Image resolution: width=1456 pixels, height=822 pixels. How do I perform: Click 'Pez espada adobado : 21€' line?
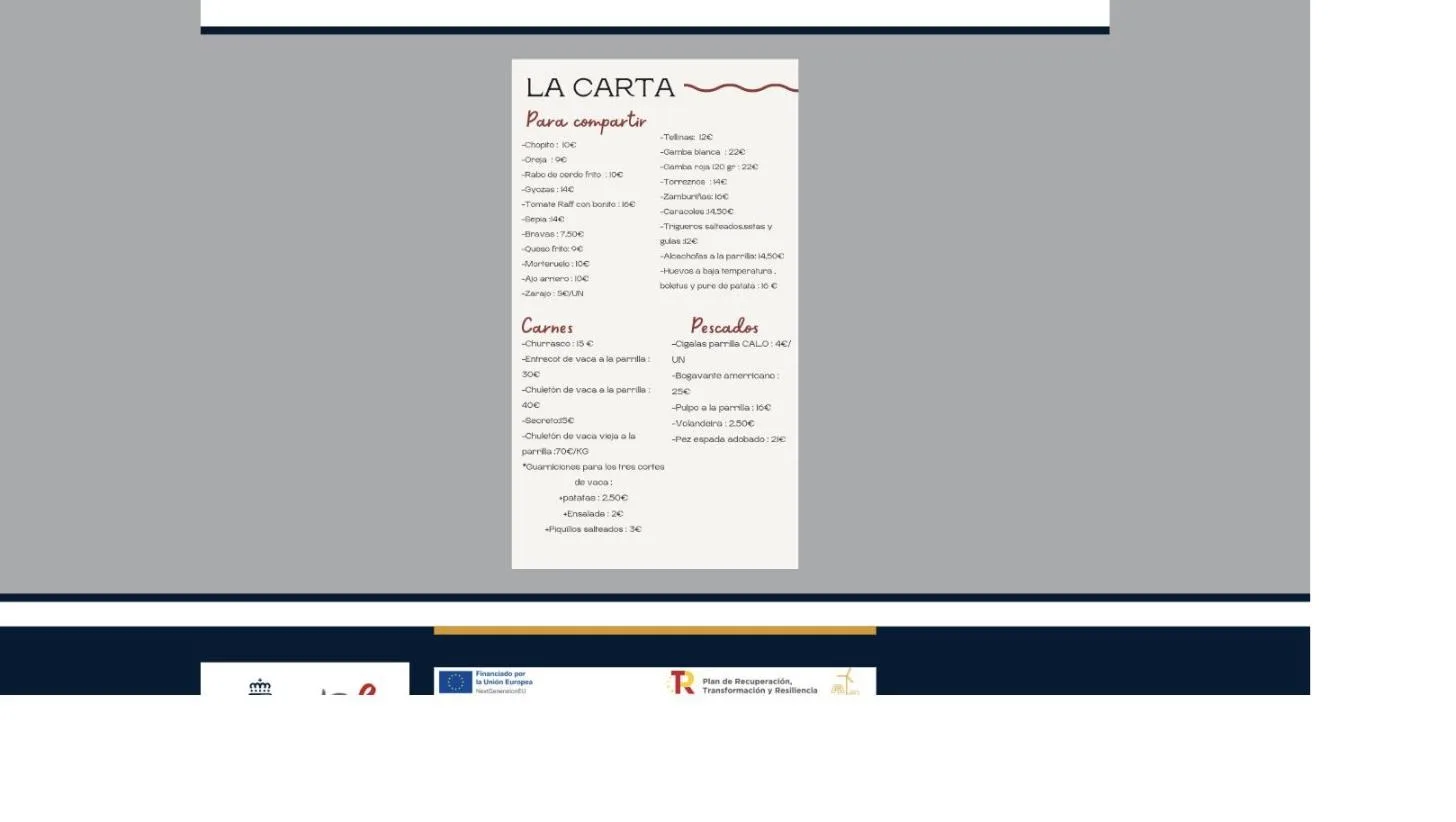point(729,440)
